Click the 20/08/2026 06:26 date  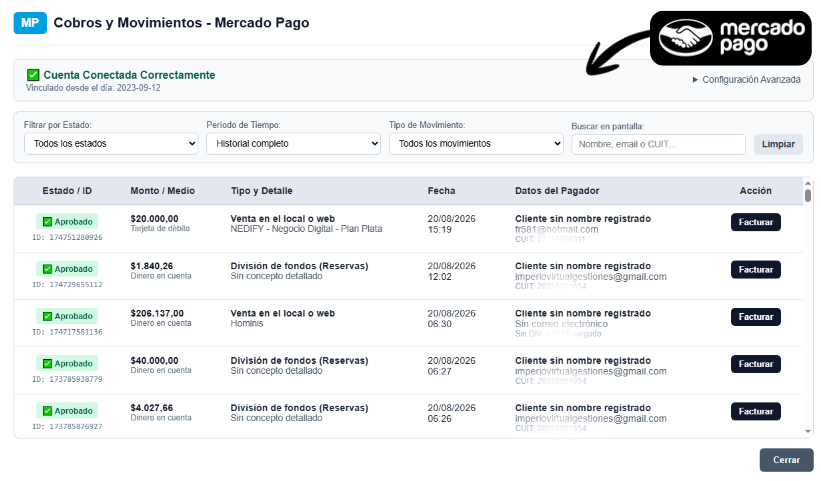[451, 413]
